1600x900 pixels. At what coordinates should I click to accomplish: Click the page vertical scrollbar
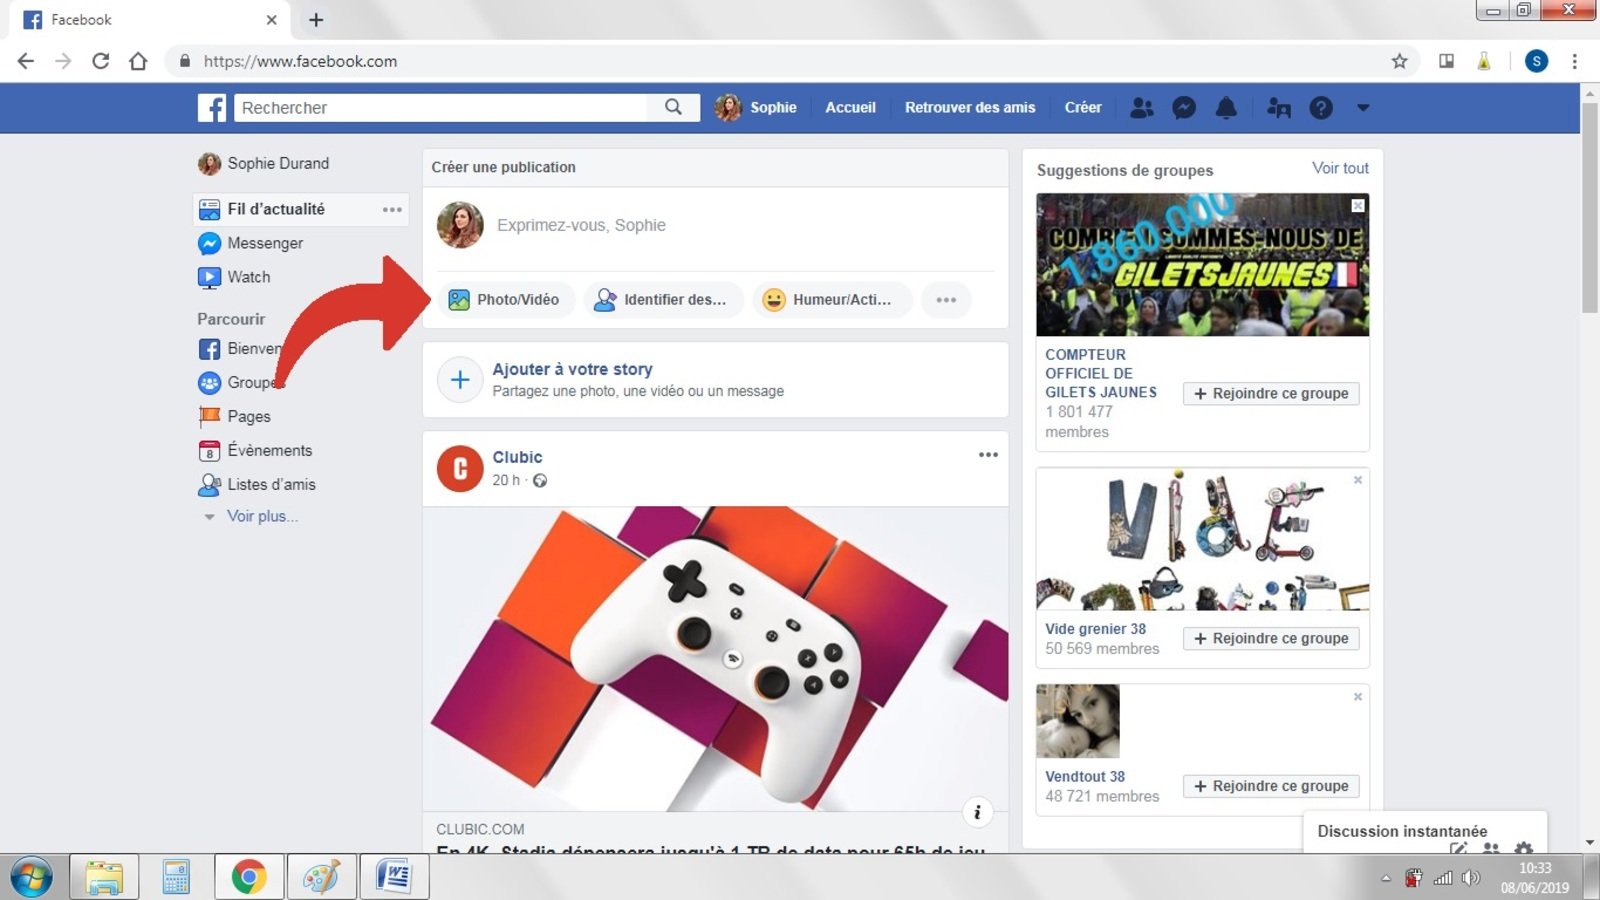click(1589, 208)
